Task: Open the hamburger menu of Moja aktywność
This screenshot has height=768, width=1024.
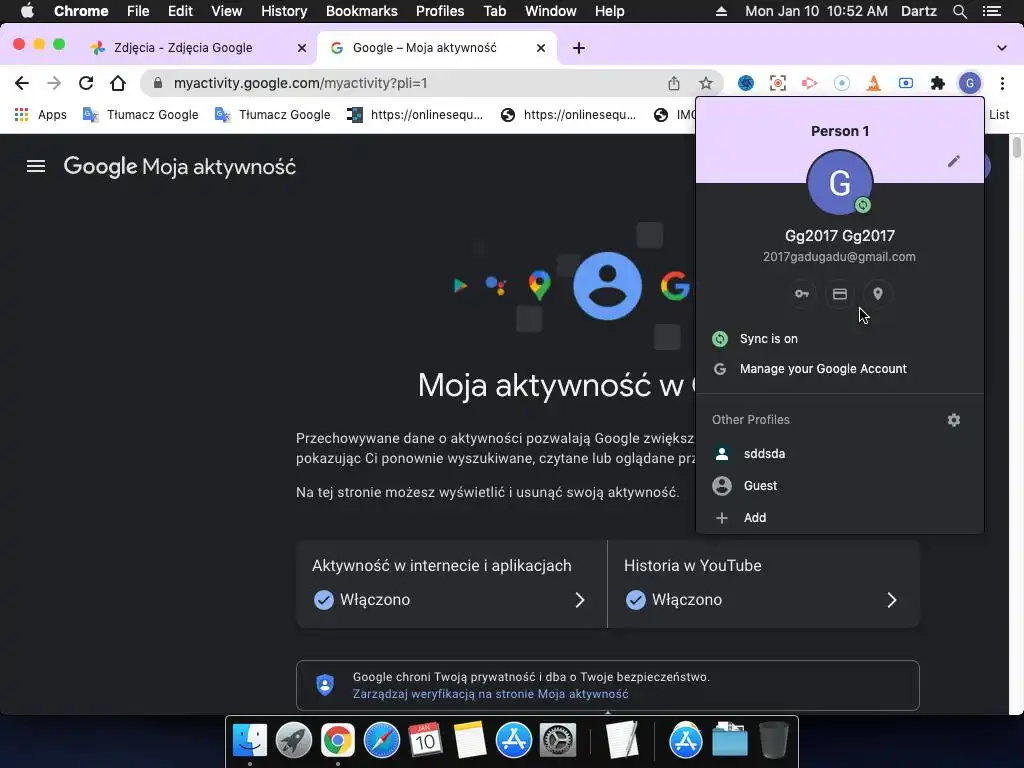Action: click(x=36, y=167)
